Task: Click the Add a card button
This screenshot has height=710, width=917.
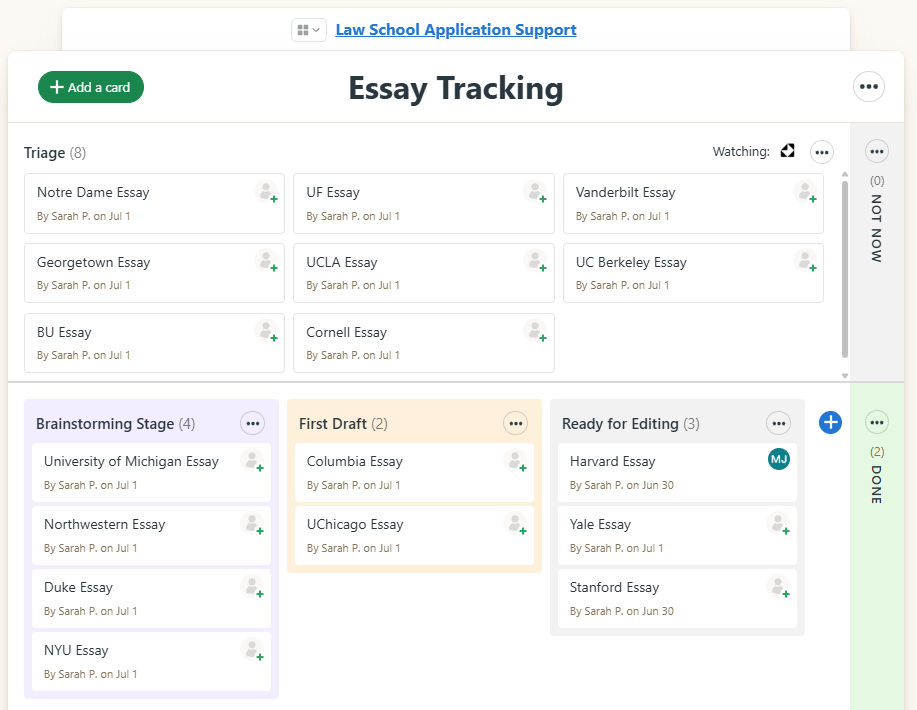Action: pos(91,87)
